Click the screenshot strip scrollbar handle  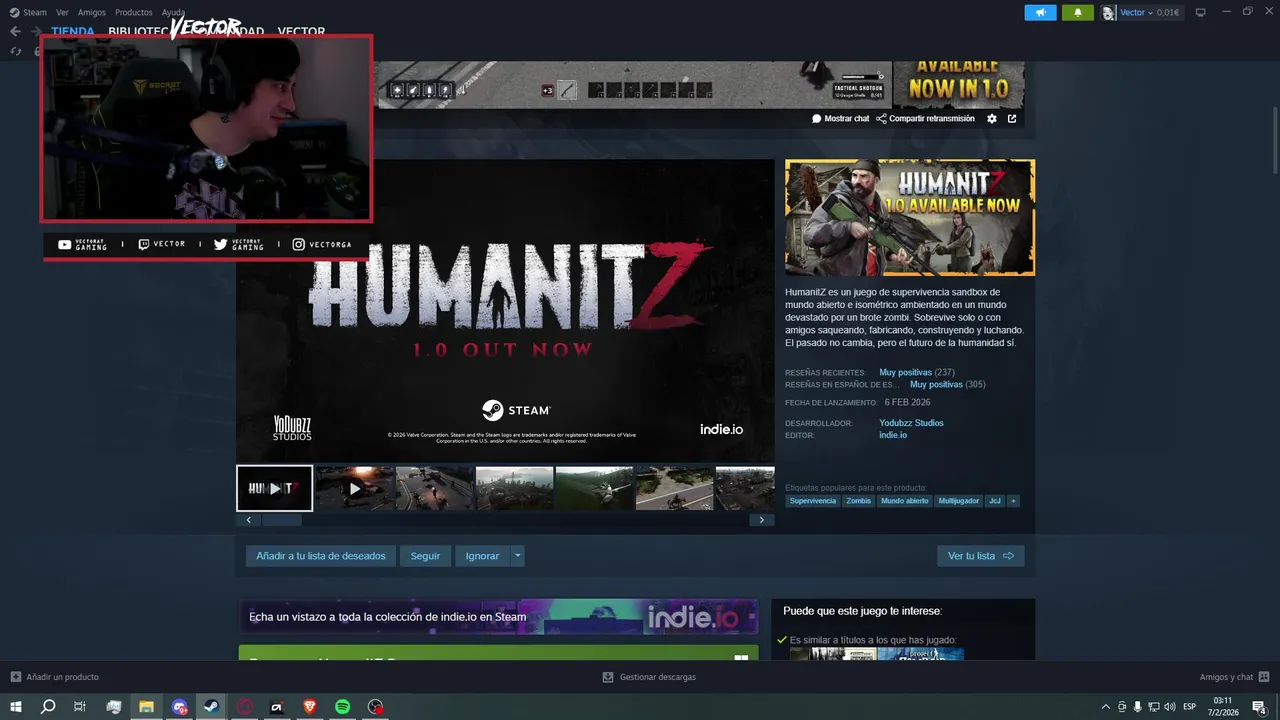[x=281, y=520]
